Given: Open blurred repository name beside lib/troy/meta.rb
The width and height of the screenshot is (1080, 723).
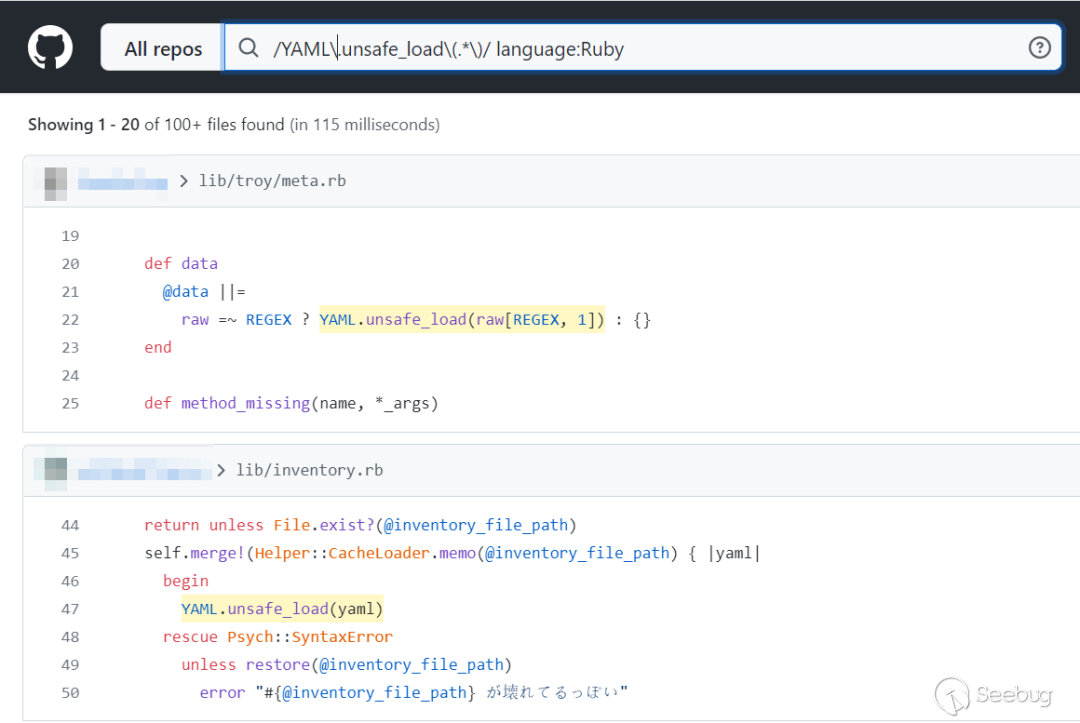Looking at the screenshot, I should point(122,181).
